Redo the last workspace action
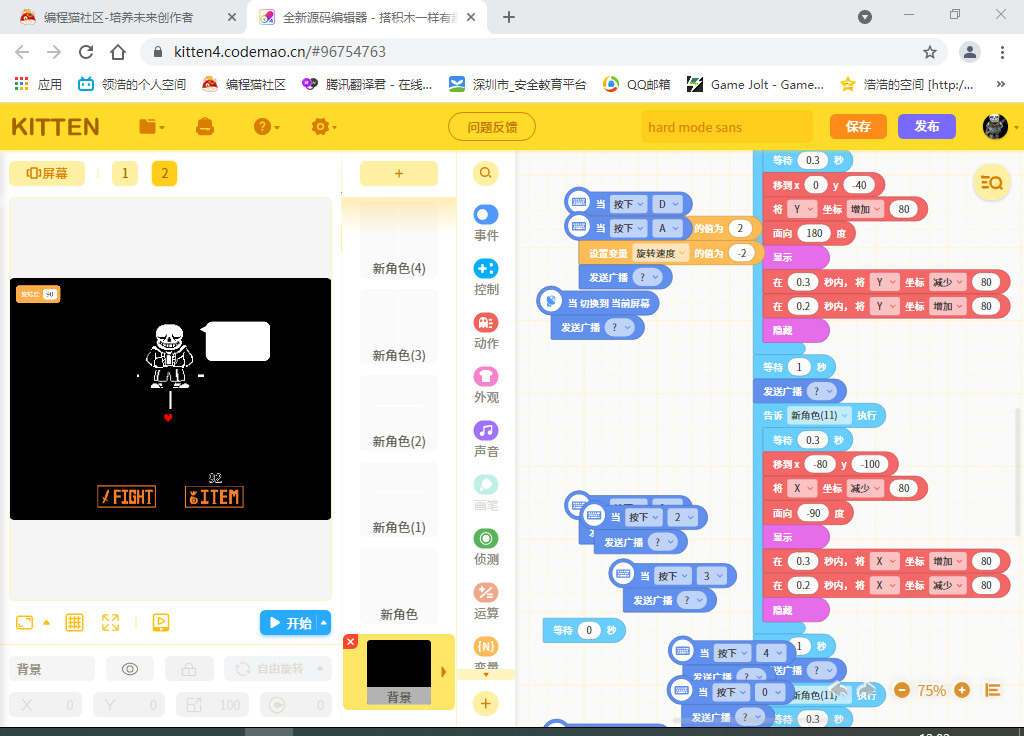Screen dimensions: 1024x736 [867, 691]
